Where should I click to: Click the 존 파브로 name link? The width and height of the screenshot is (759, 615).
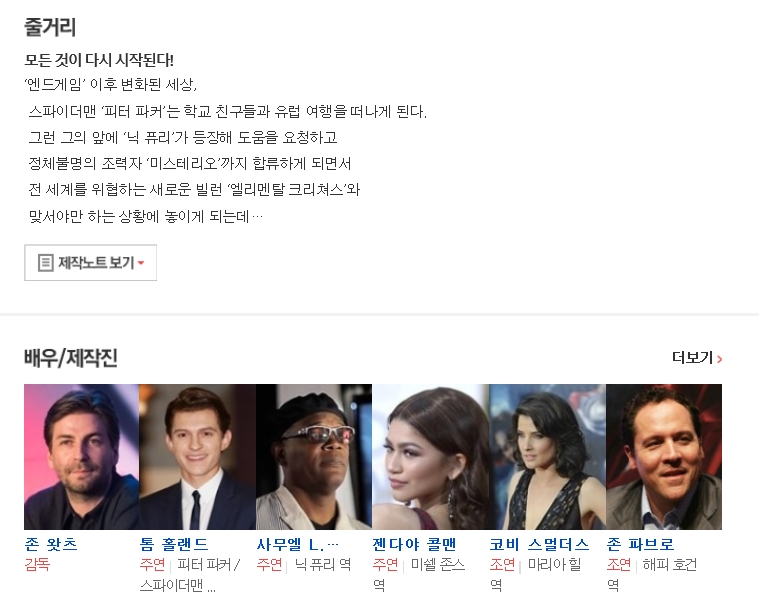(x=640, y=544)
